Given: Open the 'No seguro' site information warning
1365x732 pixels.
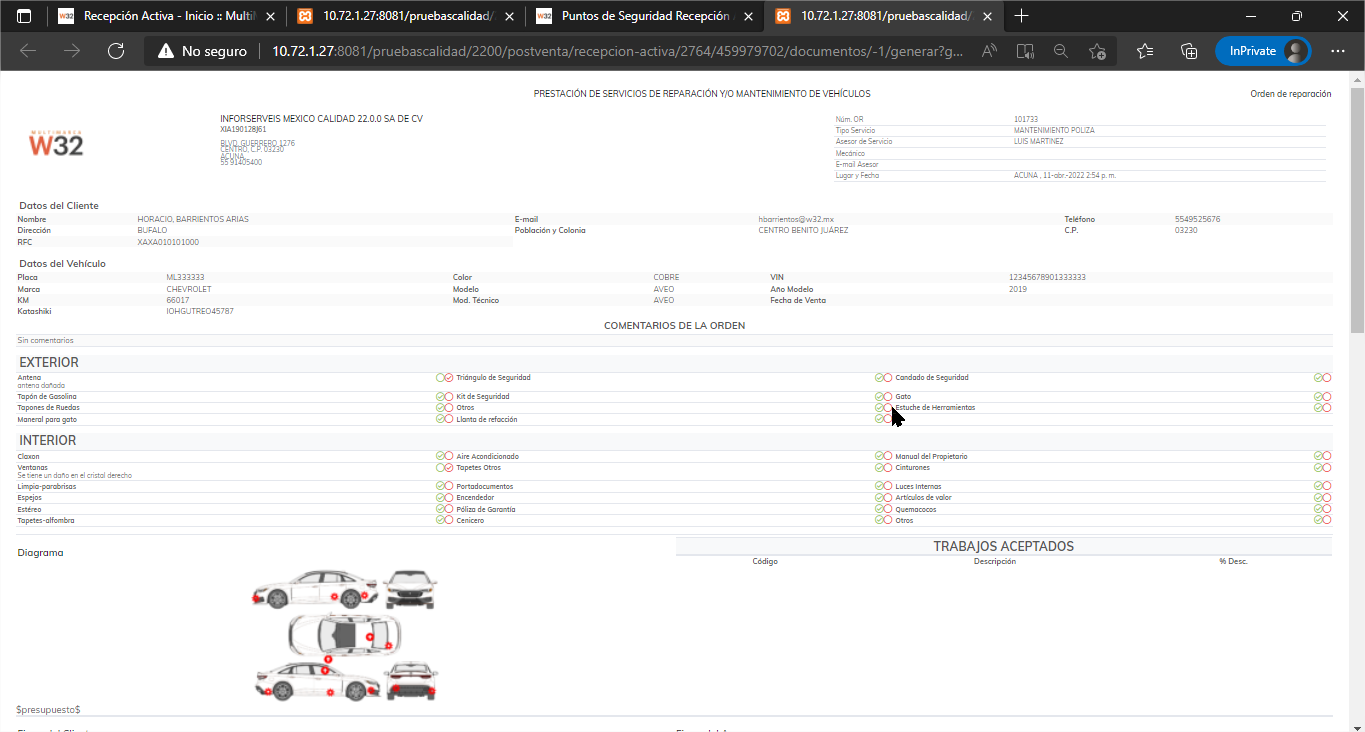Looking at the screenshot, I should 202,51.
